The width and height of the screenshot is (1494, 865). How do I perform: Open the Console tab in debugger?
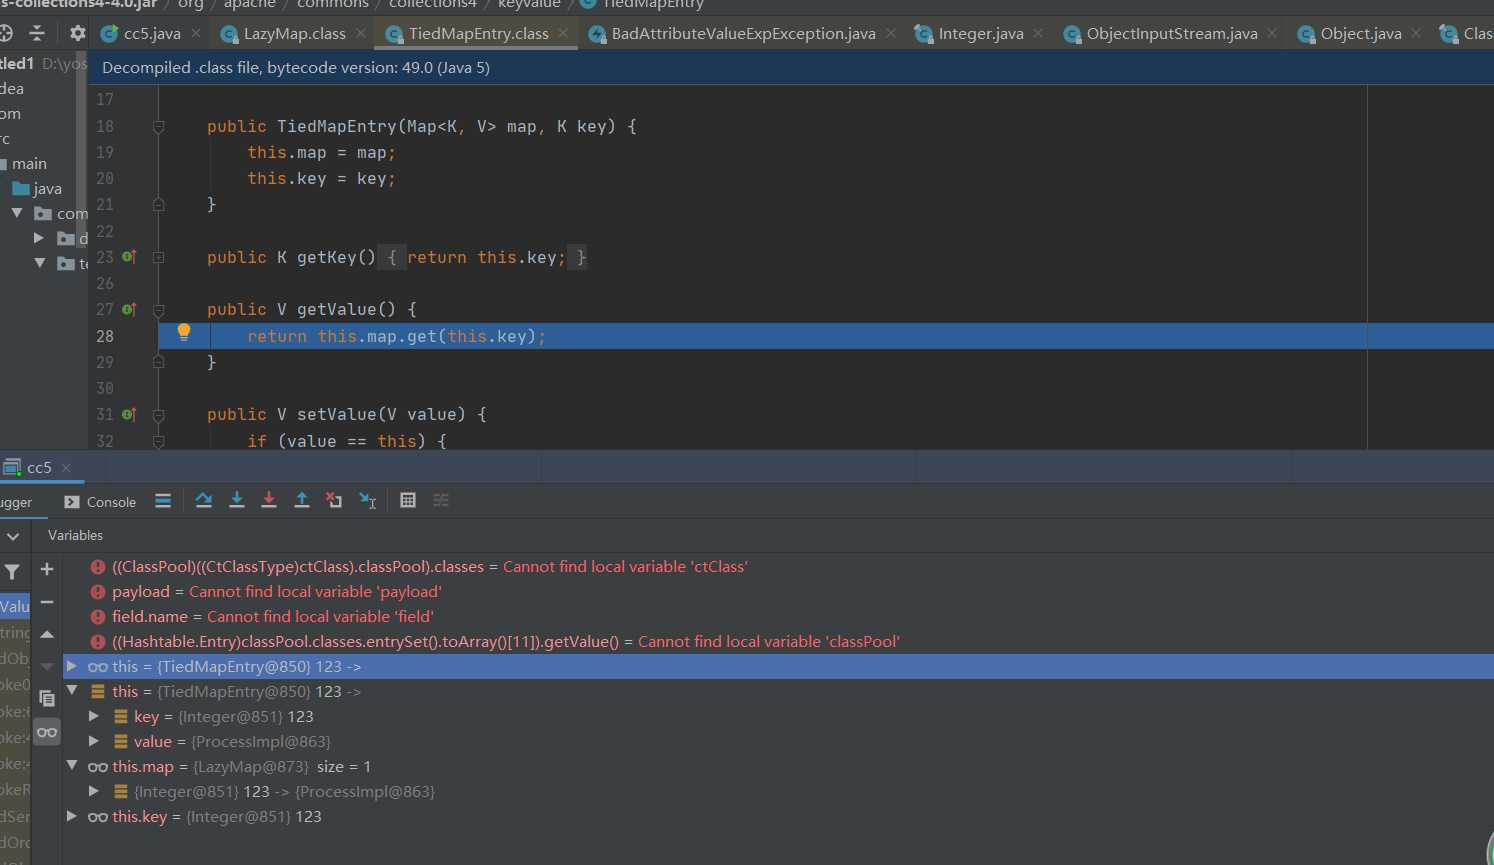(100, 502)
